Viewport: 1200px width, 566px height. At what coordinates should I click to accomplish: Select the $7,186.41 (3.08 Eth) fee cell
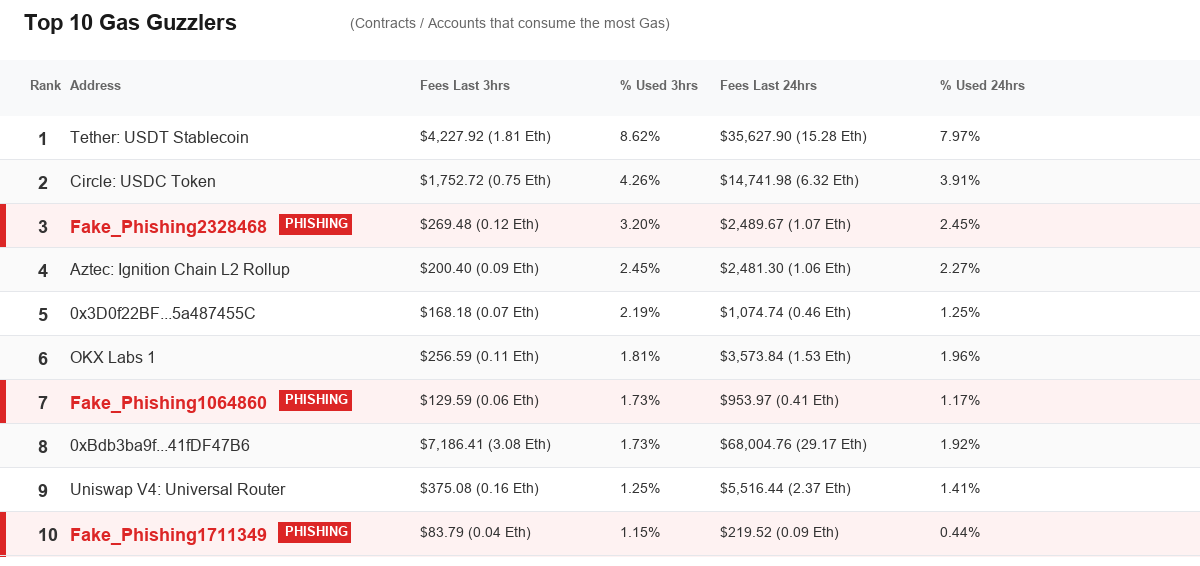tap(485, 444)
